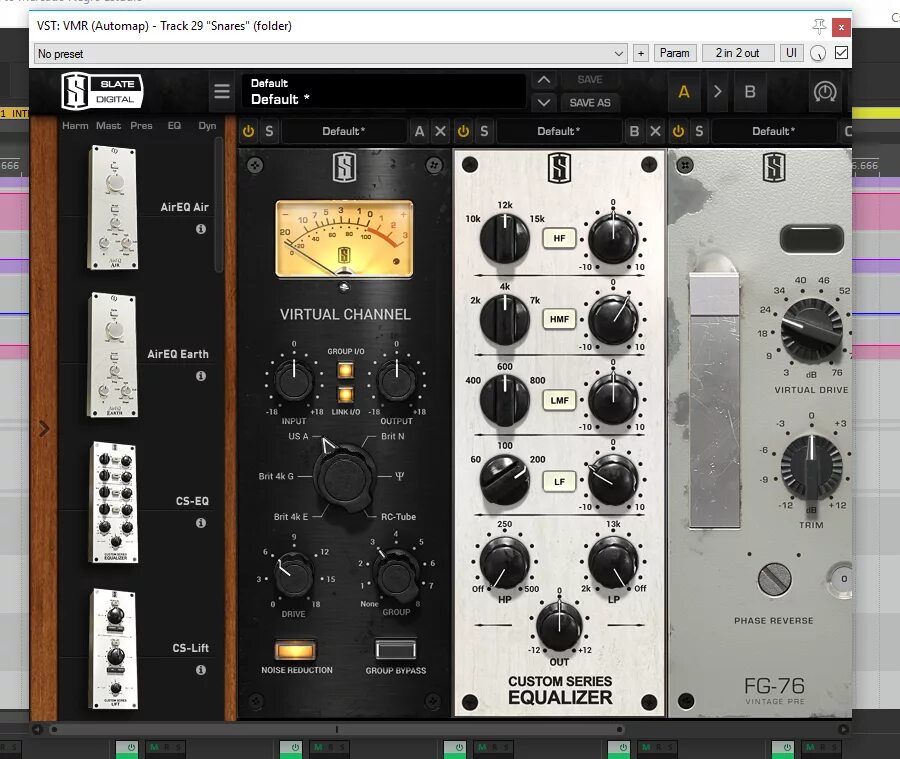The height and width of the screenshot is (759, 900).
Task: Open the EQ module category tab
Action: 174,126
